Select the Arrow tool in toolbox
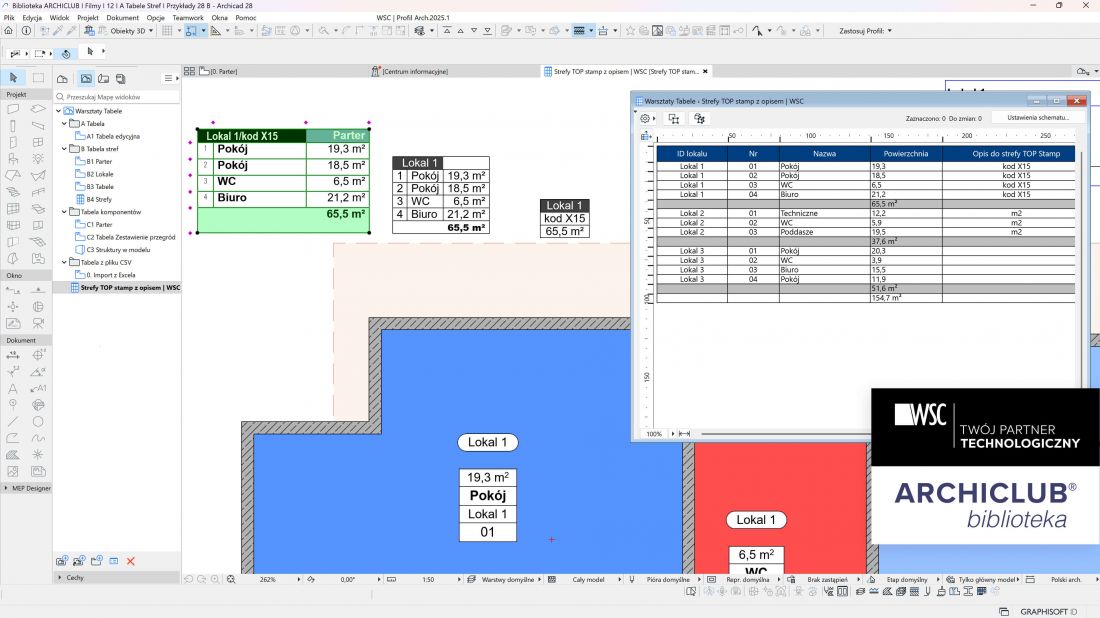The image size is (1100, 618). [x=13, y=78]
